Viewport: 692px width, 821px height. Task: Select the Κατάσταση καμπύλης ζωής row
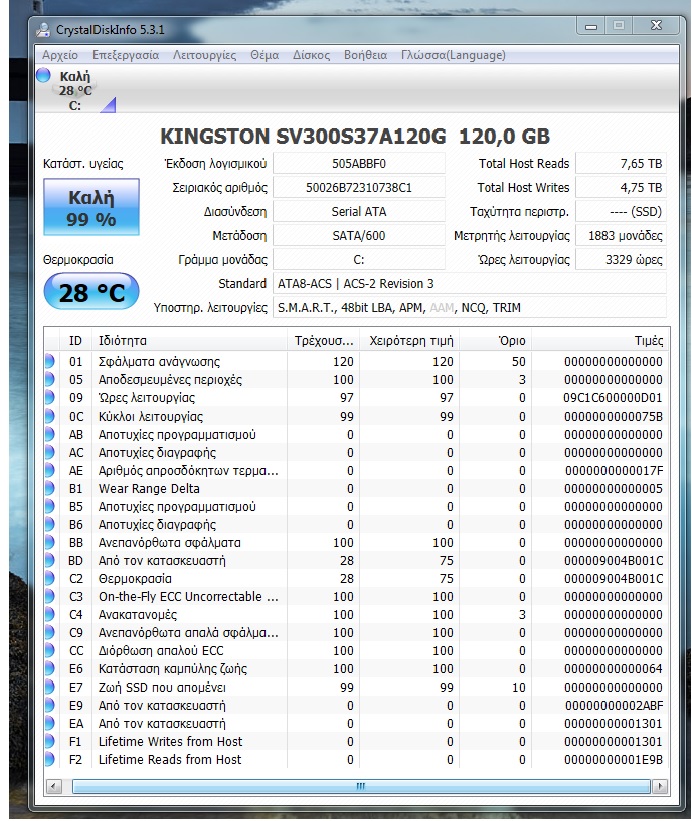[356, 669]
